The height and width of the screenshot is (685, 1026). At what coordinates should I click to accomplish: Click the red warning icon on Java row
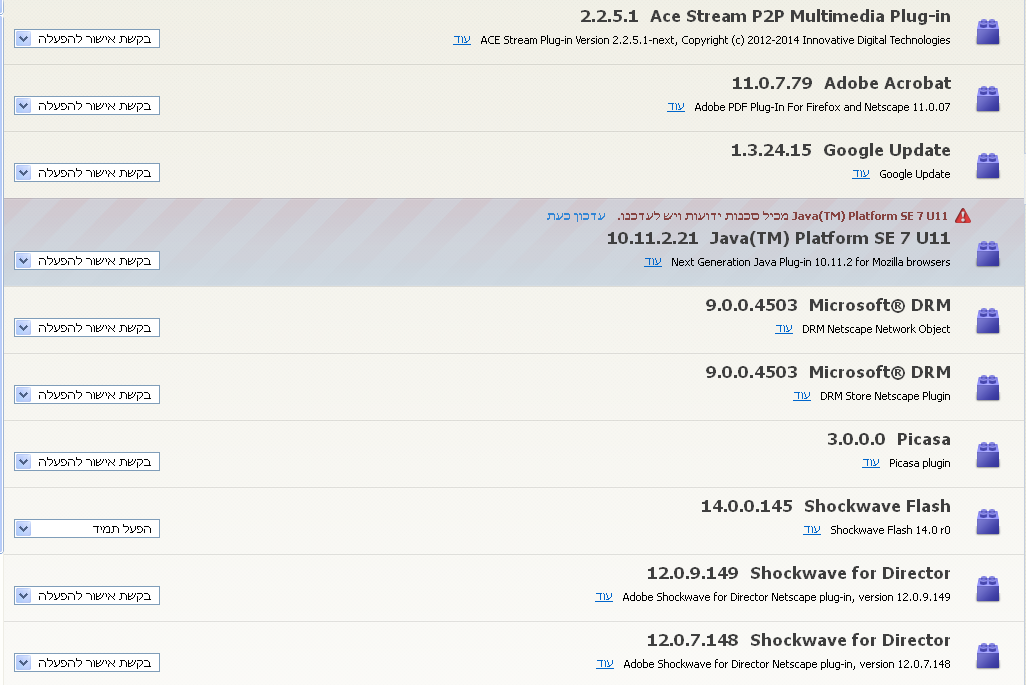(x=963, y=215)
